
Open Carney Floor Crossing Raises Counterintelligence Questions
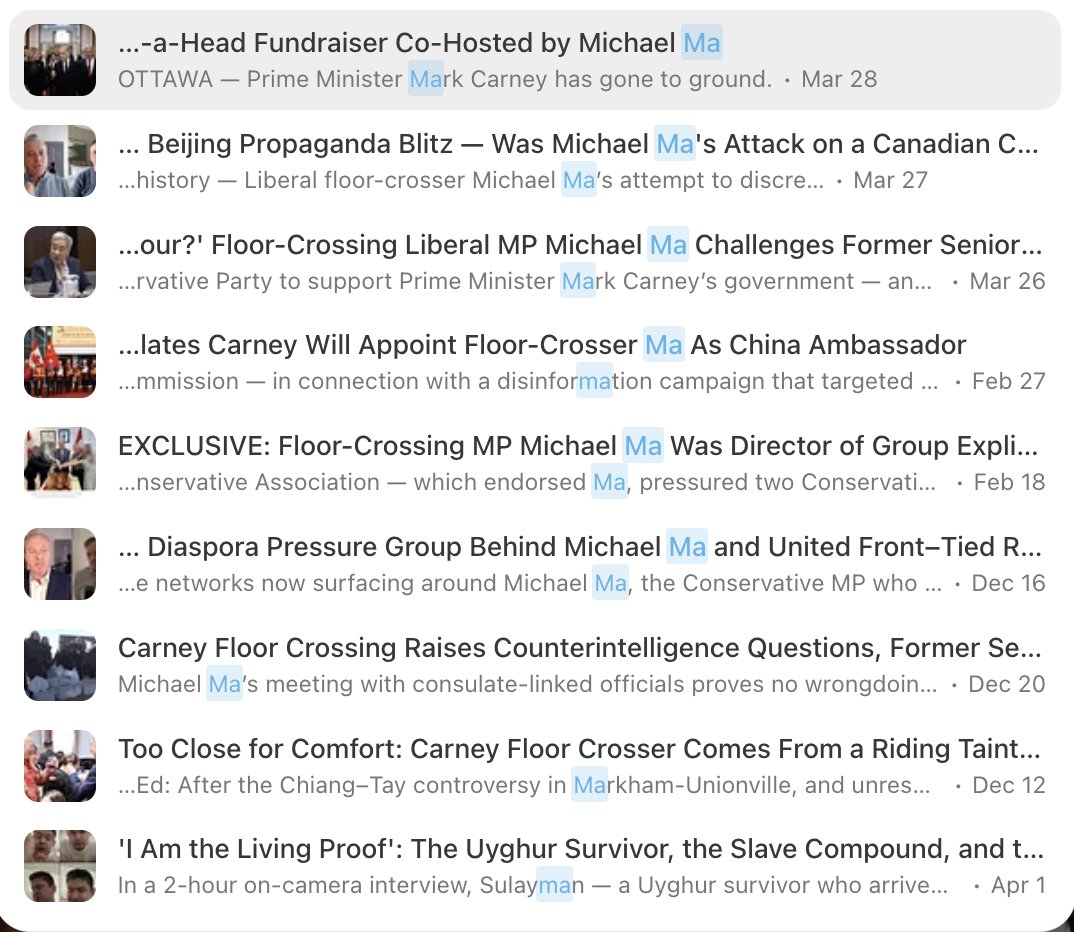[x=534, y=664]
